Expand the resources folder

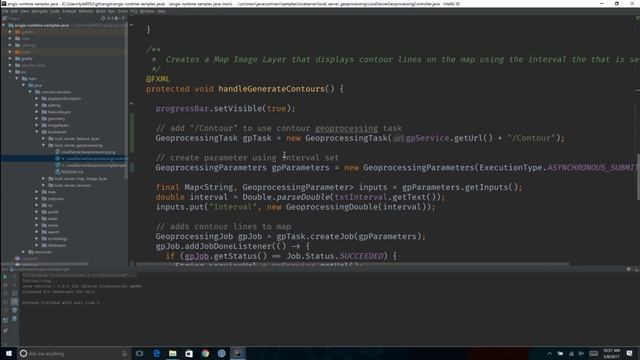tap(24, 252)
